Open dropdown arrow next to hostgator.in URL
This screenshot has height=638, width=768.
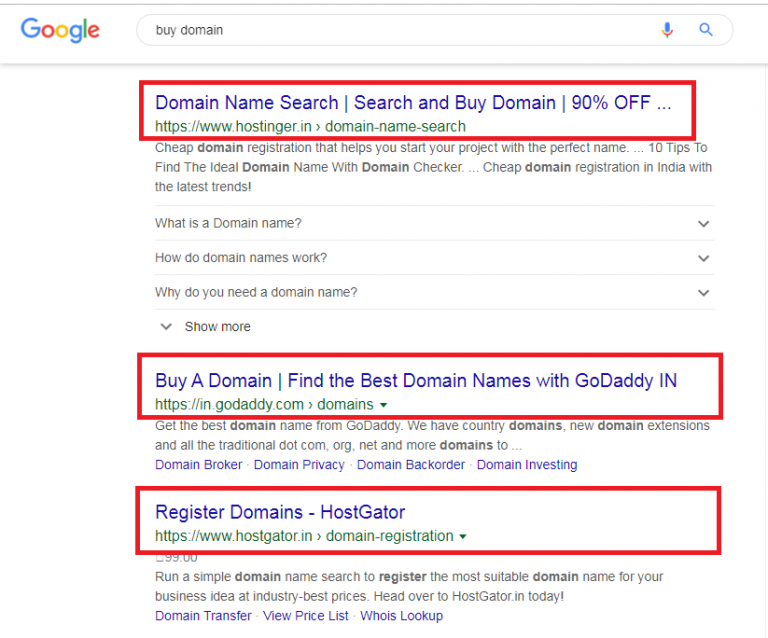pyautogui.click(x=462, y=537)
